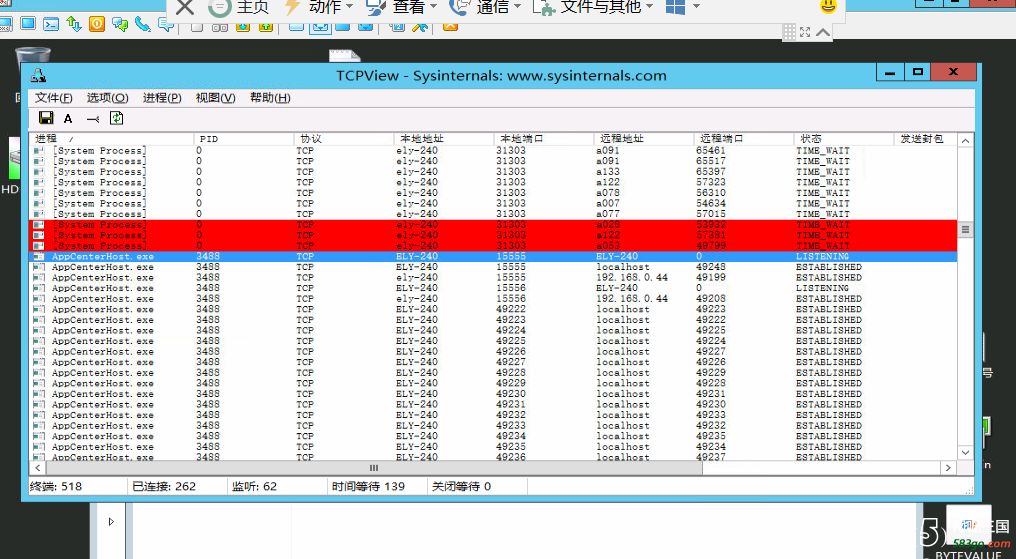Select red row with remote port 49799
Viewport: 1016px width, 559px height.
pos(493,246)
